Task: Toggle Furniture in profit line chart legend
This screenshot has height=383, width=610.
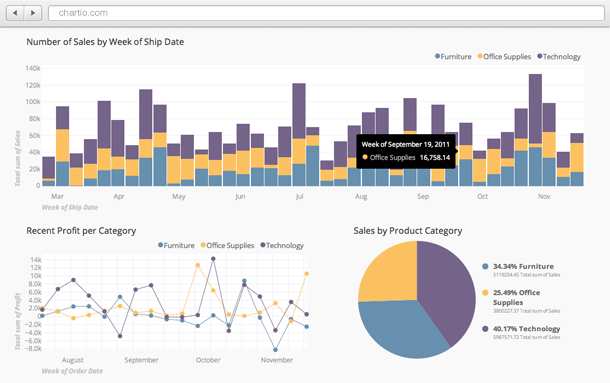Action: 176,245
